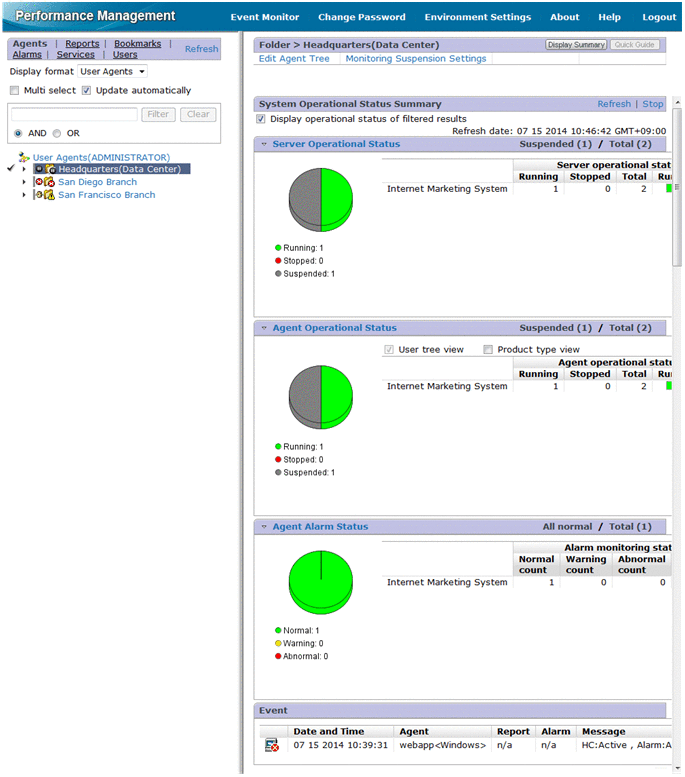Click the Agent Alarm Status pie chart
The image size is (685, 777).
pos(321,583)
